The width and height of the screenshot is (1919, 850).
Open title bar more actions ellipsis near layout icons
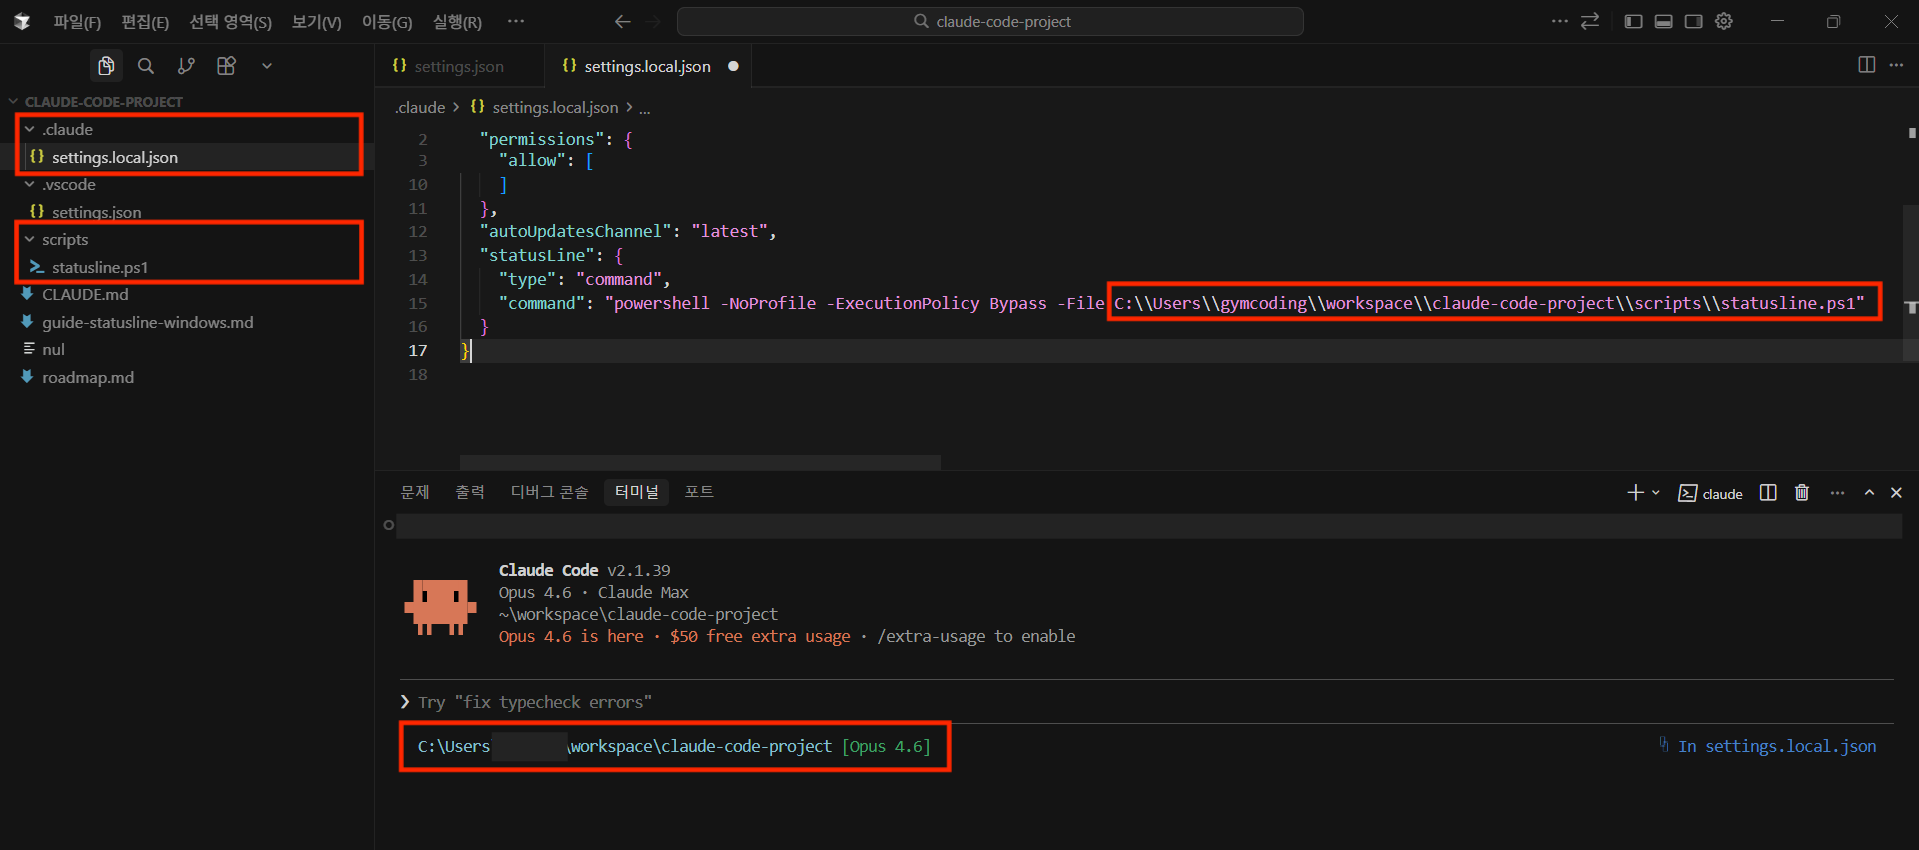tap(1560, 21)
